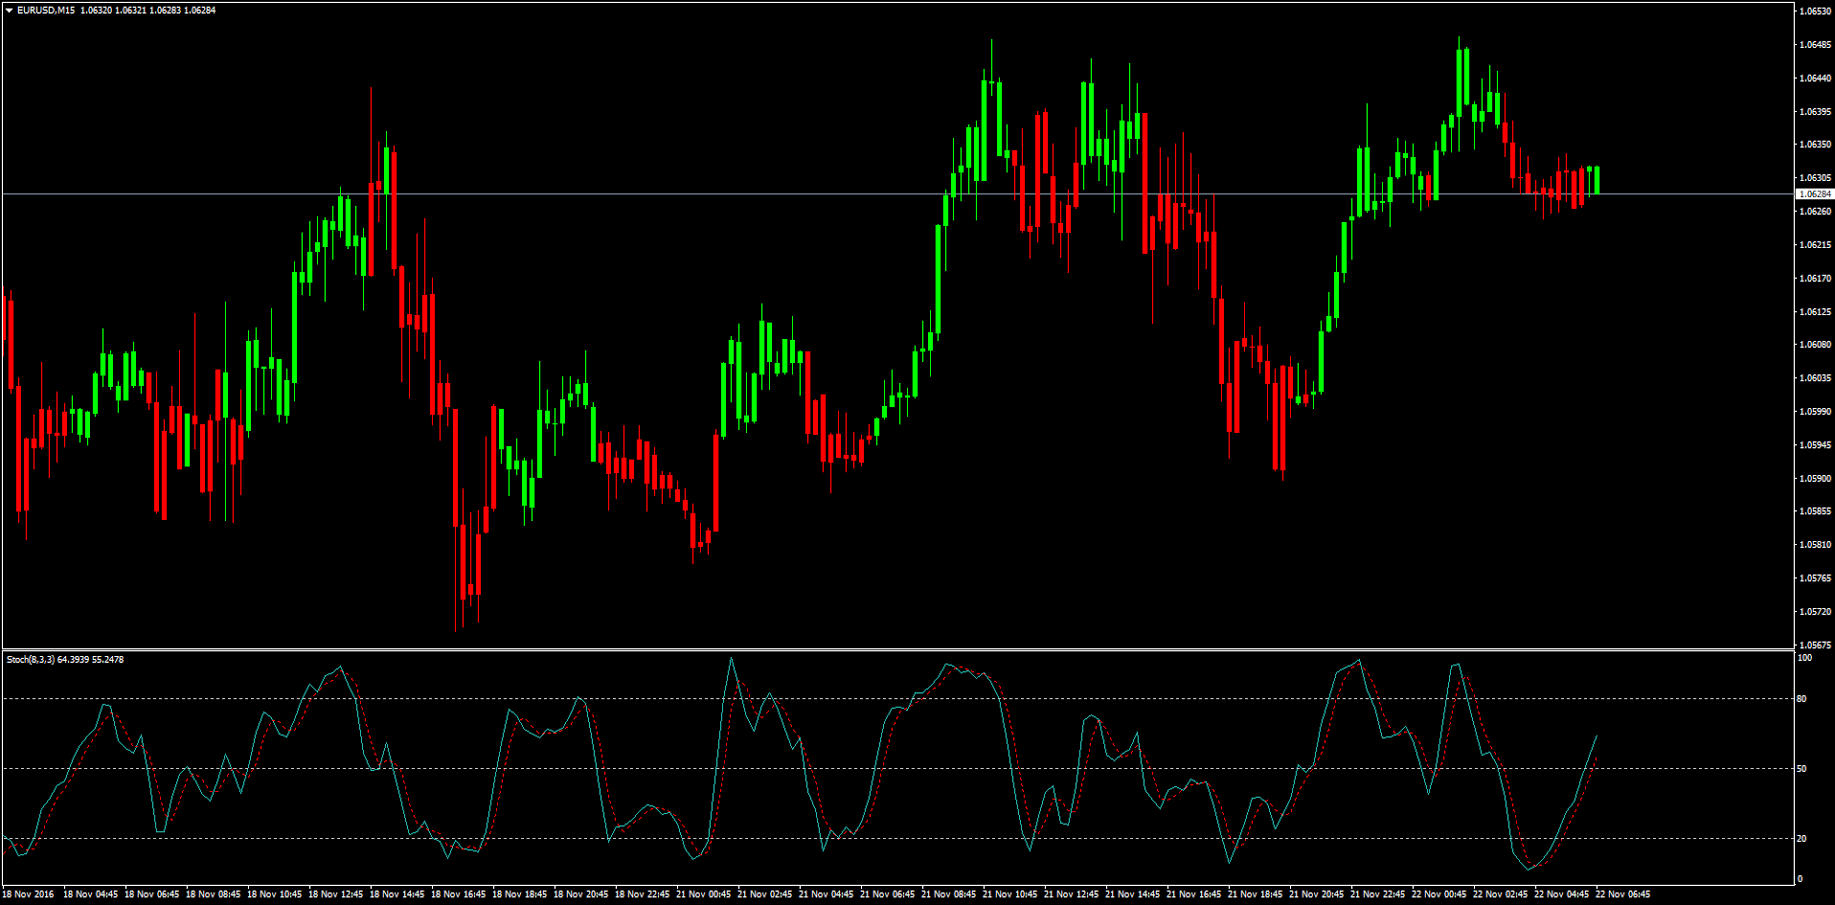The image size is (1835, 905).
Task: Click the 21 Nov 00:45 time label
Action: click(704, 894)
